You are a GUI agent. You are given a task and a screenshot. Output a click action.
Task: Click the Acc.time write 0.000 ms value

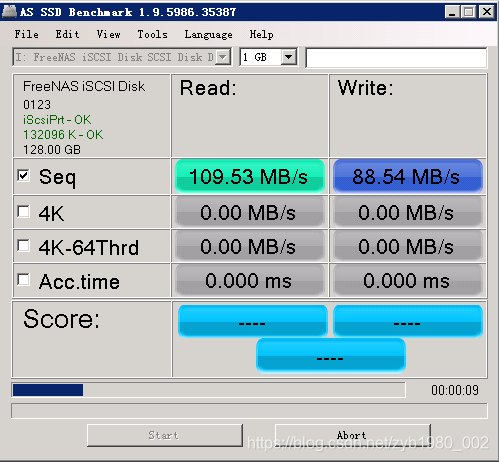click(408, 280)
